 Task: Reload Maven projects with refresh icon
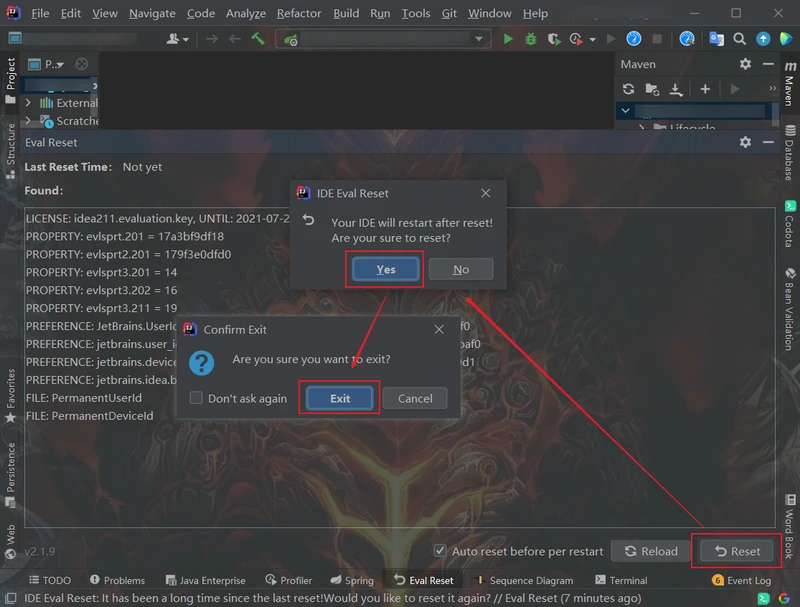(628, 89)
